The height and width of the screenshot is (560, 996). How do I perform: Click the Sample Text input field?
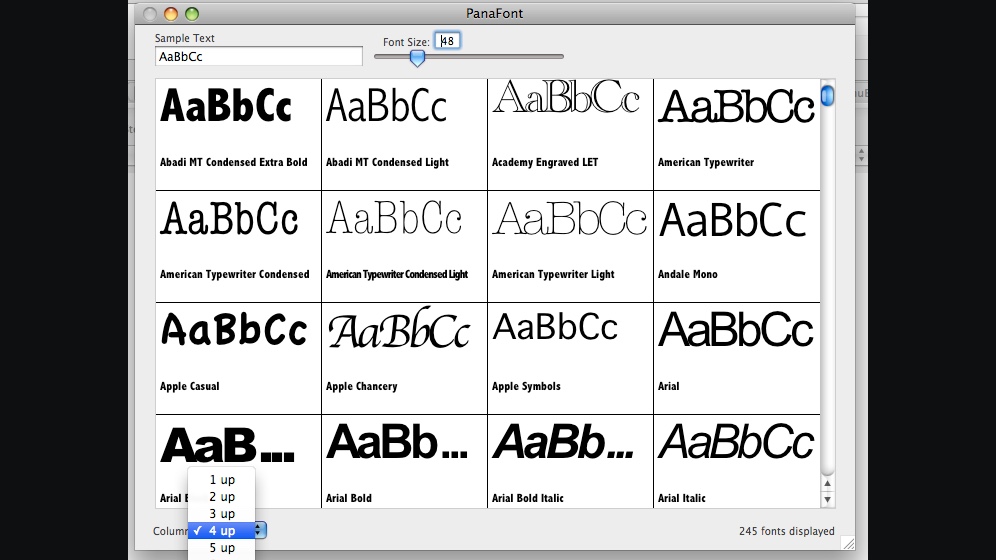259,57
